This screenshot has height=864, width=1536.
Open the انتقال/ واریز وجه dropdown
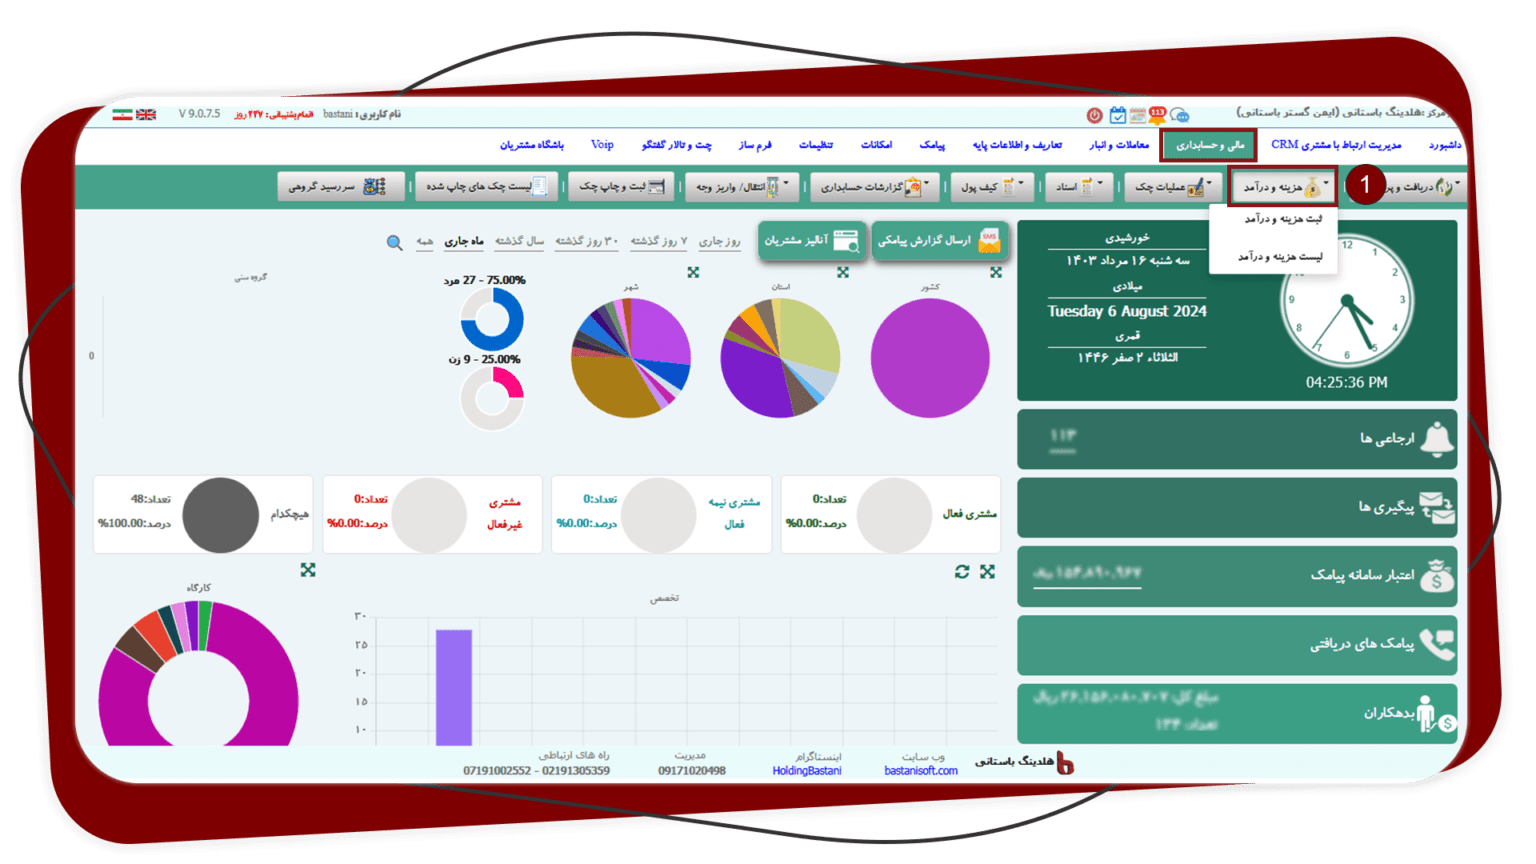(742, 187)
